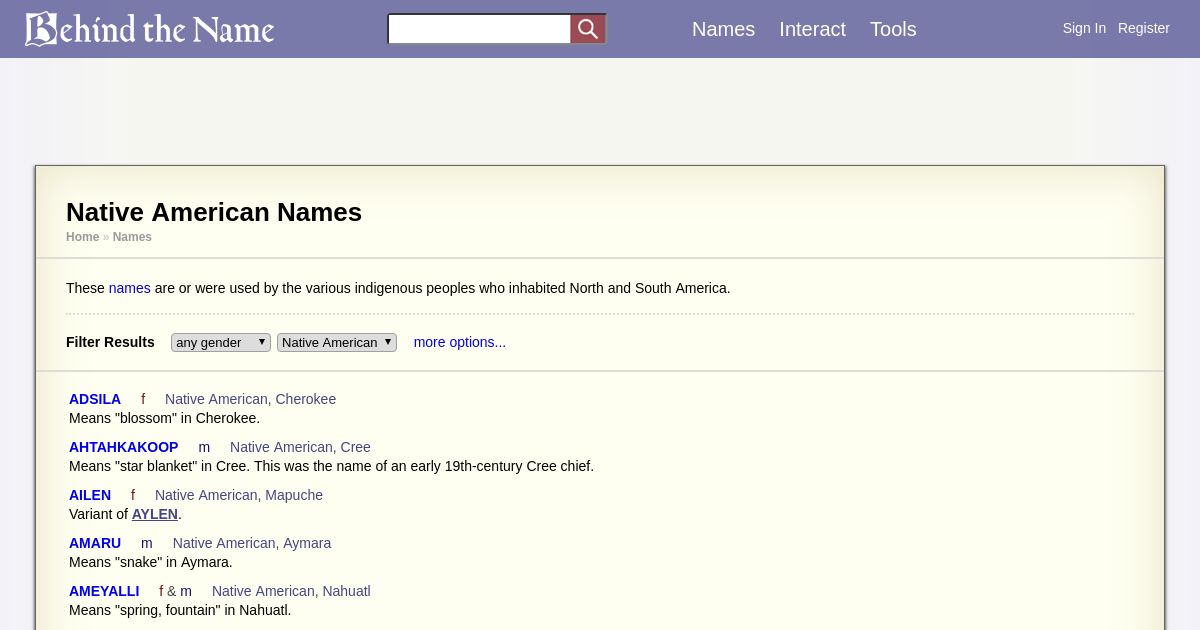The width and height of the screenshot is (1200, 630).
Task: Follow the 'names' link in description
Action: pos(130,288)
